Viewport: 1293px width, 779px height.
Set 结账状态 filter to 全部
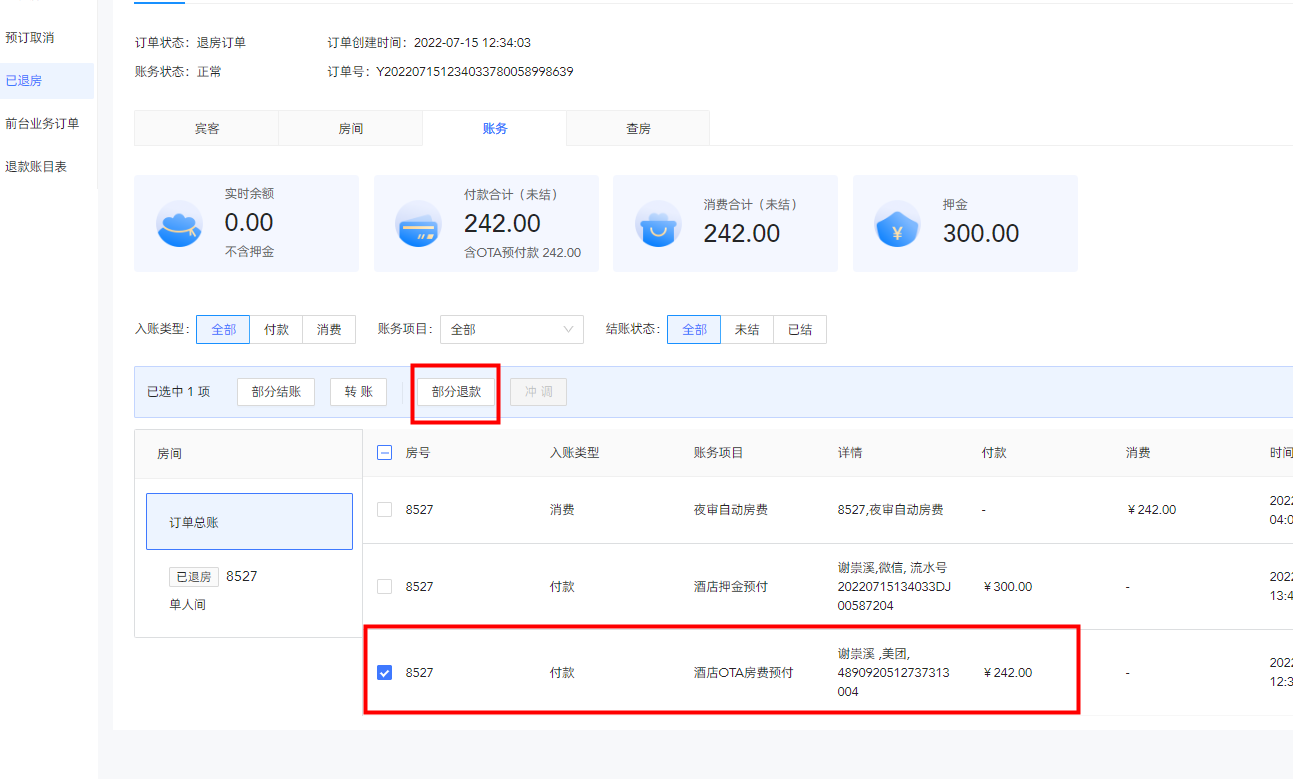tap(694, 329)
